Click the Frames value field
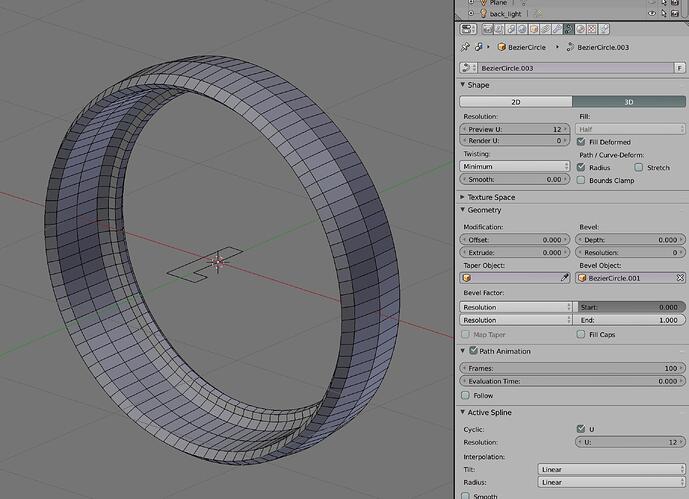The image size is (689, 499). (573, 368)
